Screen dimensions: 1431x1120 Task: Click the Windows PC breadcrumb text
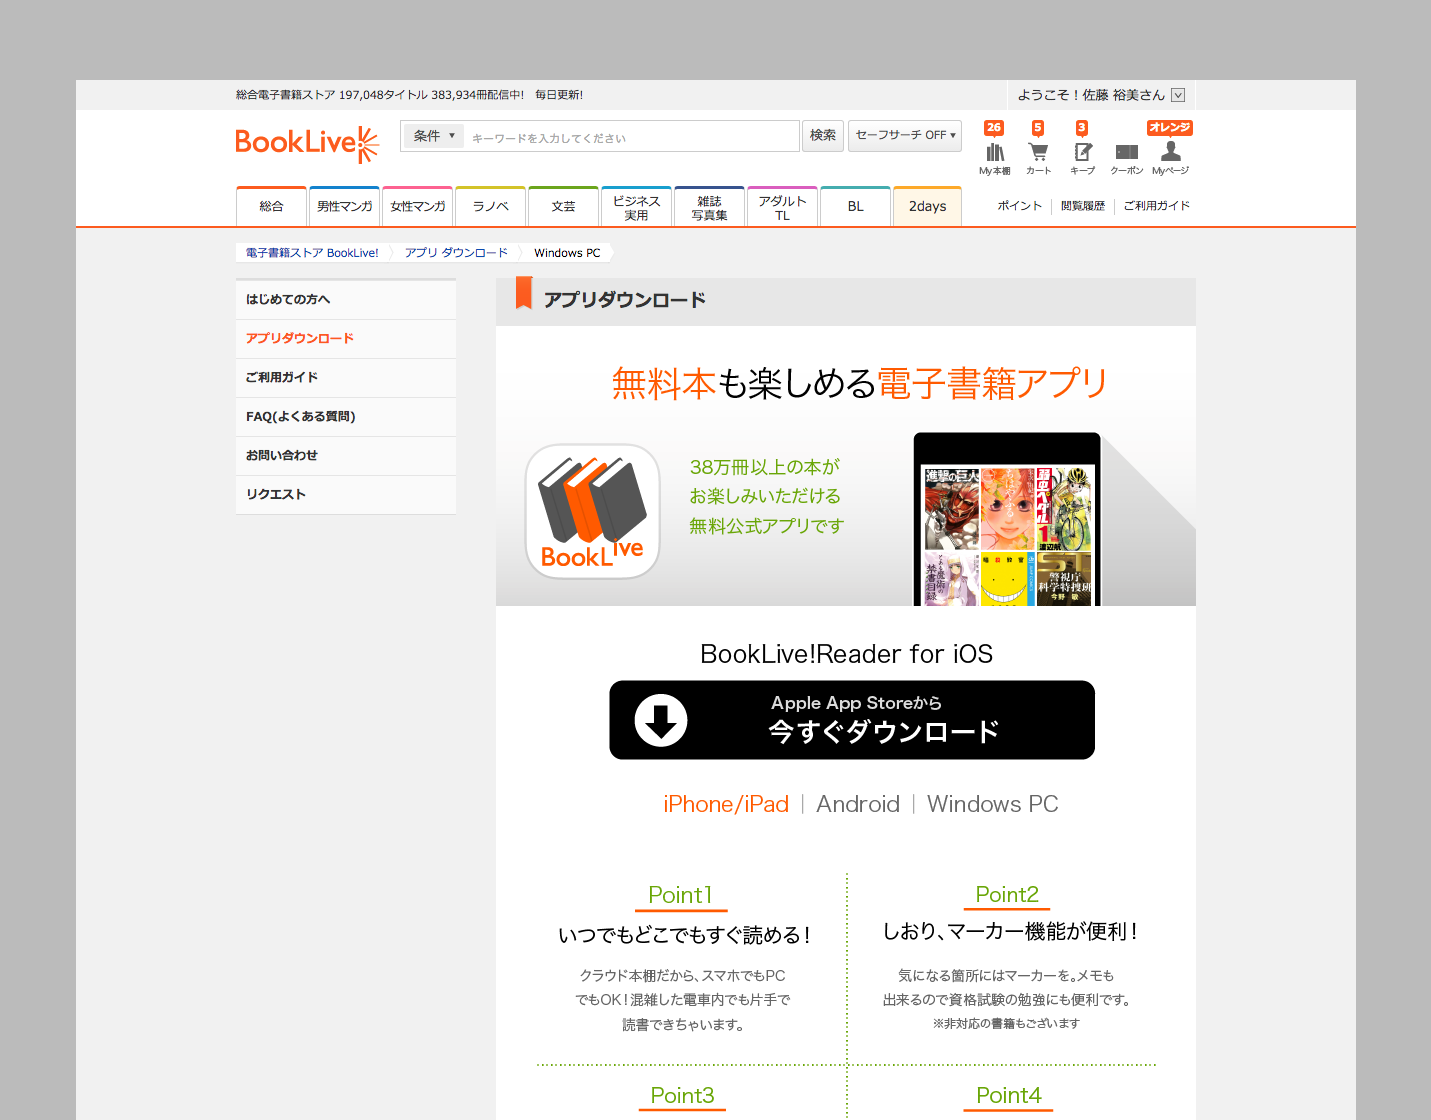[x=567, y=253]
